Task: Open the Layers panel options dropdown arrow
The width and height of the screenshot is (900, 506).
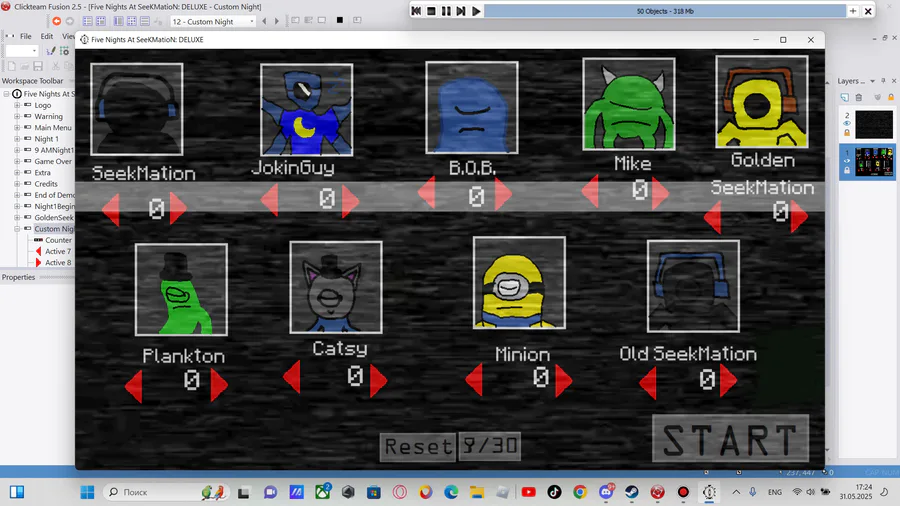Action: pos(872,81)
